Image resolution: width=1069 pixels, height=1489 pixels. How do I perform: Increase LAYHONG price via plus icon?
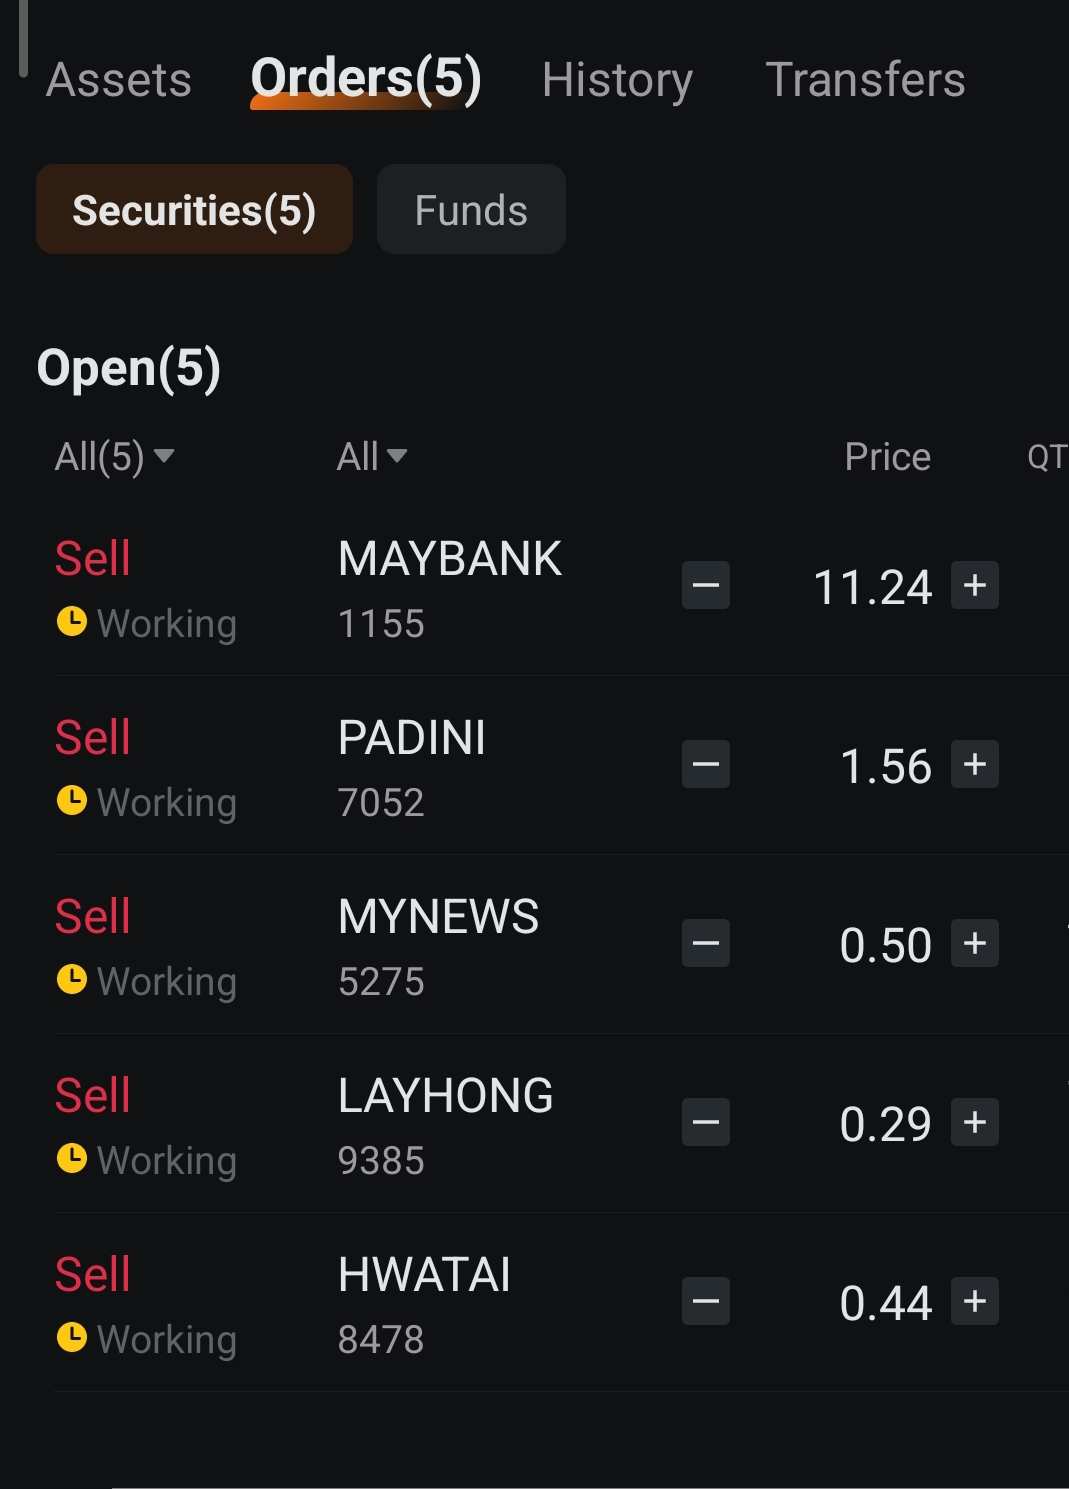tap(975, 1122)
